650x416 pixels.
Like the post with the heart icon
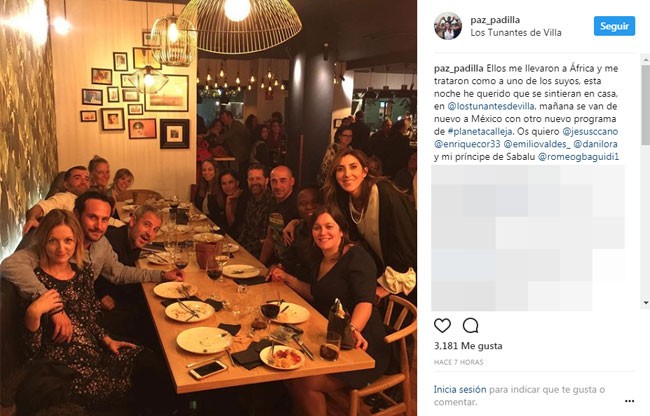[442, 326]
